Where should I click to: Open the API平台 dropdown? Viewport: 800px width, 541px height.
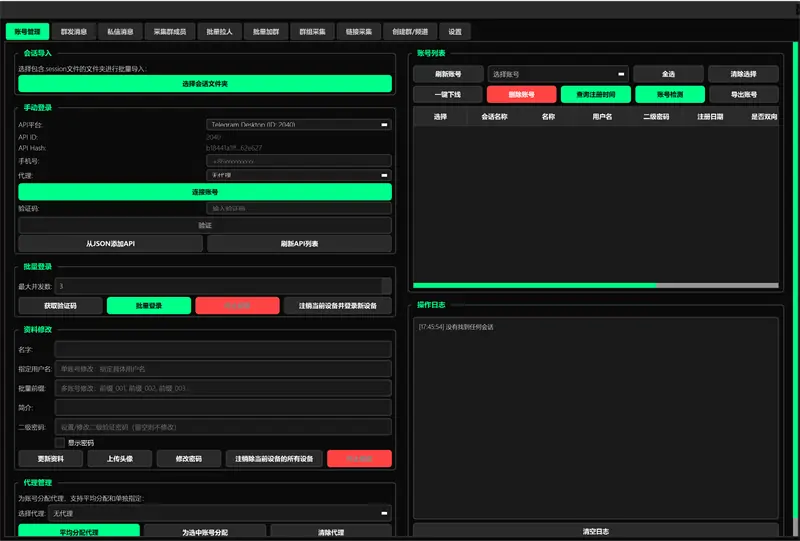(x=298, y=125)
